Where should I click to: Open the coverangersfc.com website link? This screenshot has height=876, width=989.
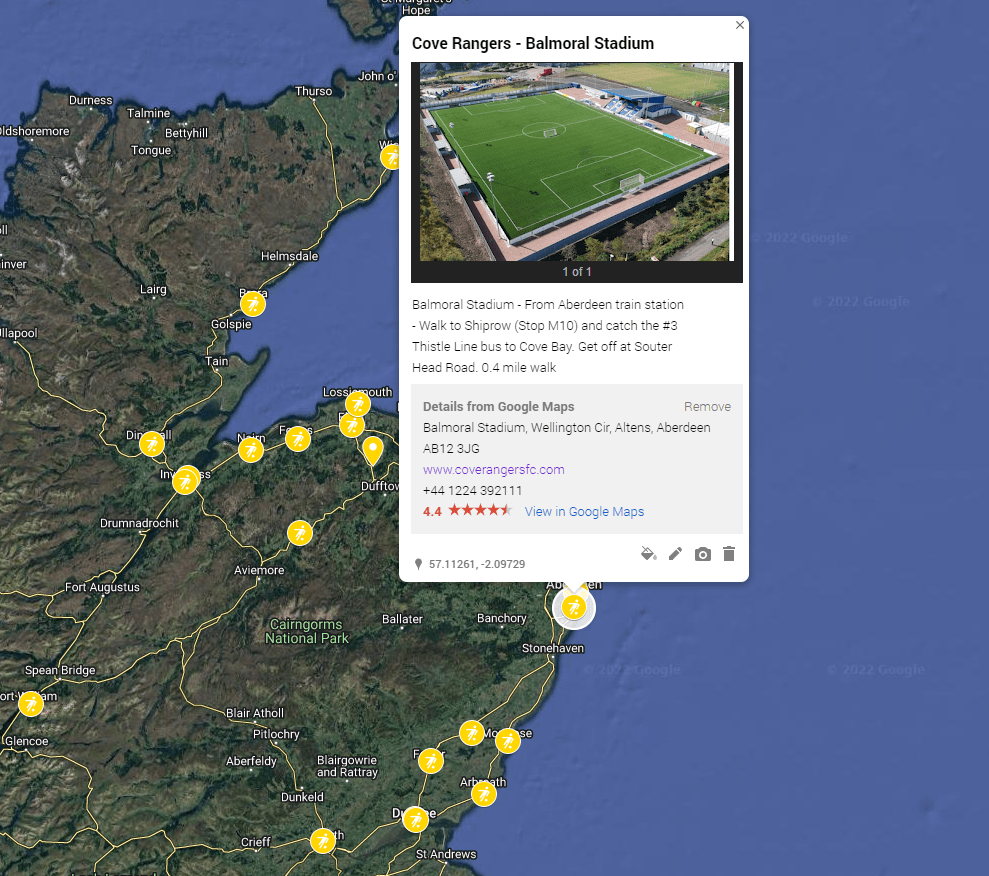(x=493, y=469)
